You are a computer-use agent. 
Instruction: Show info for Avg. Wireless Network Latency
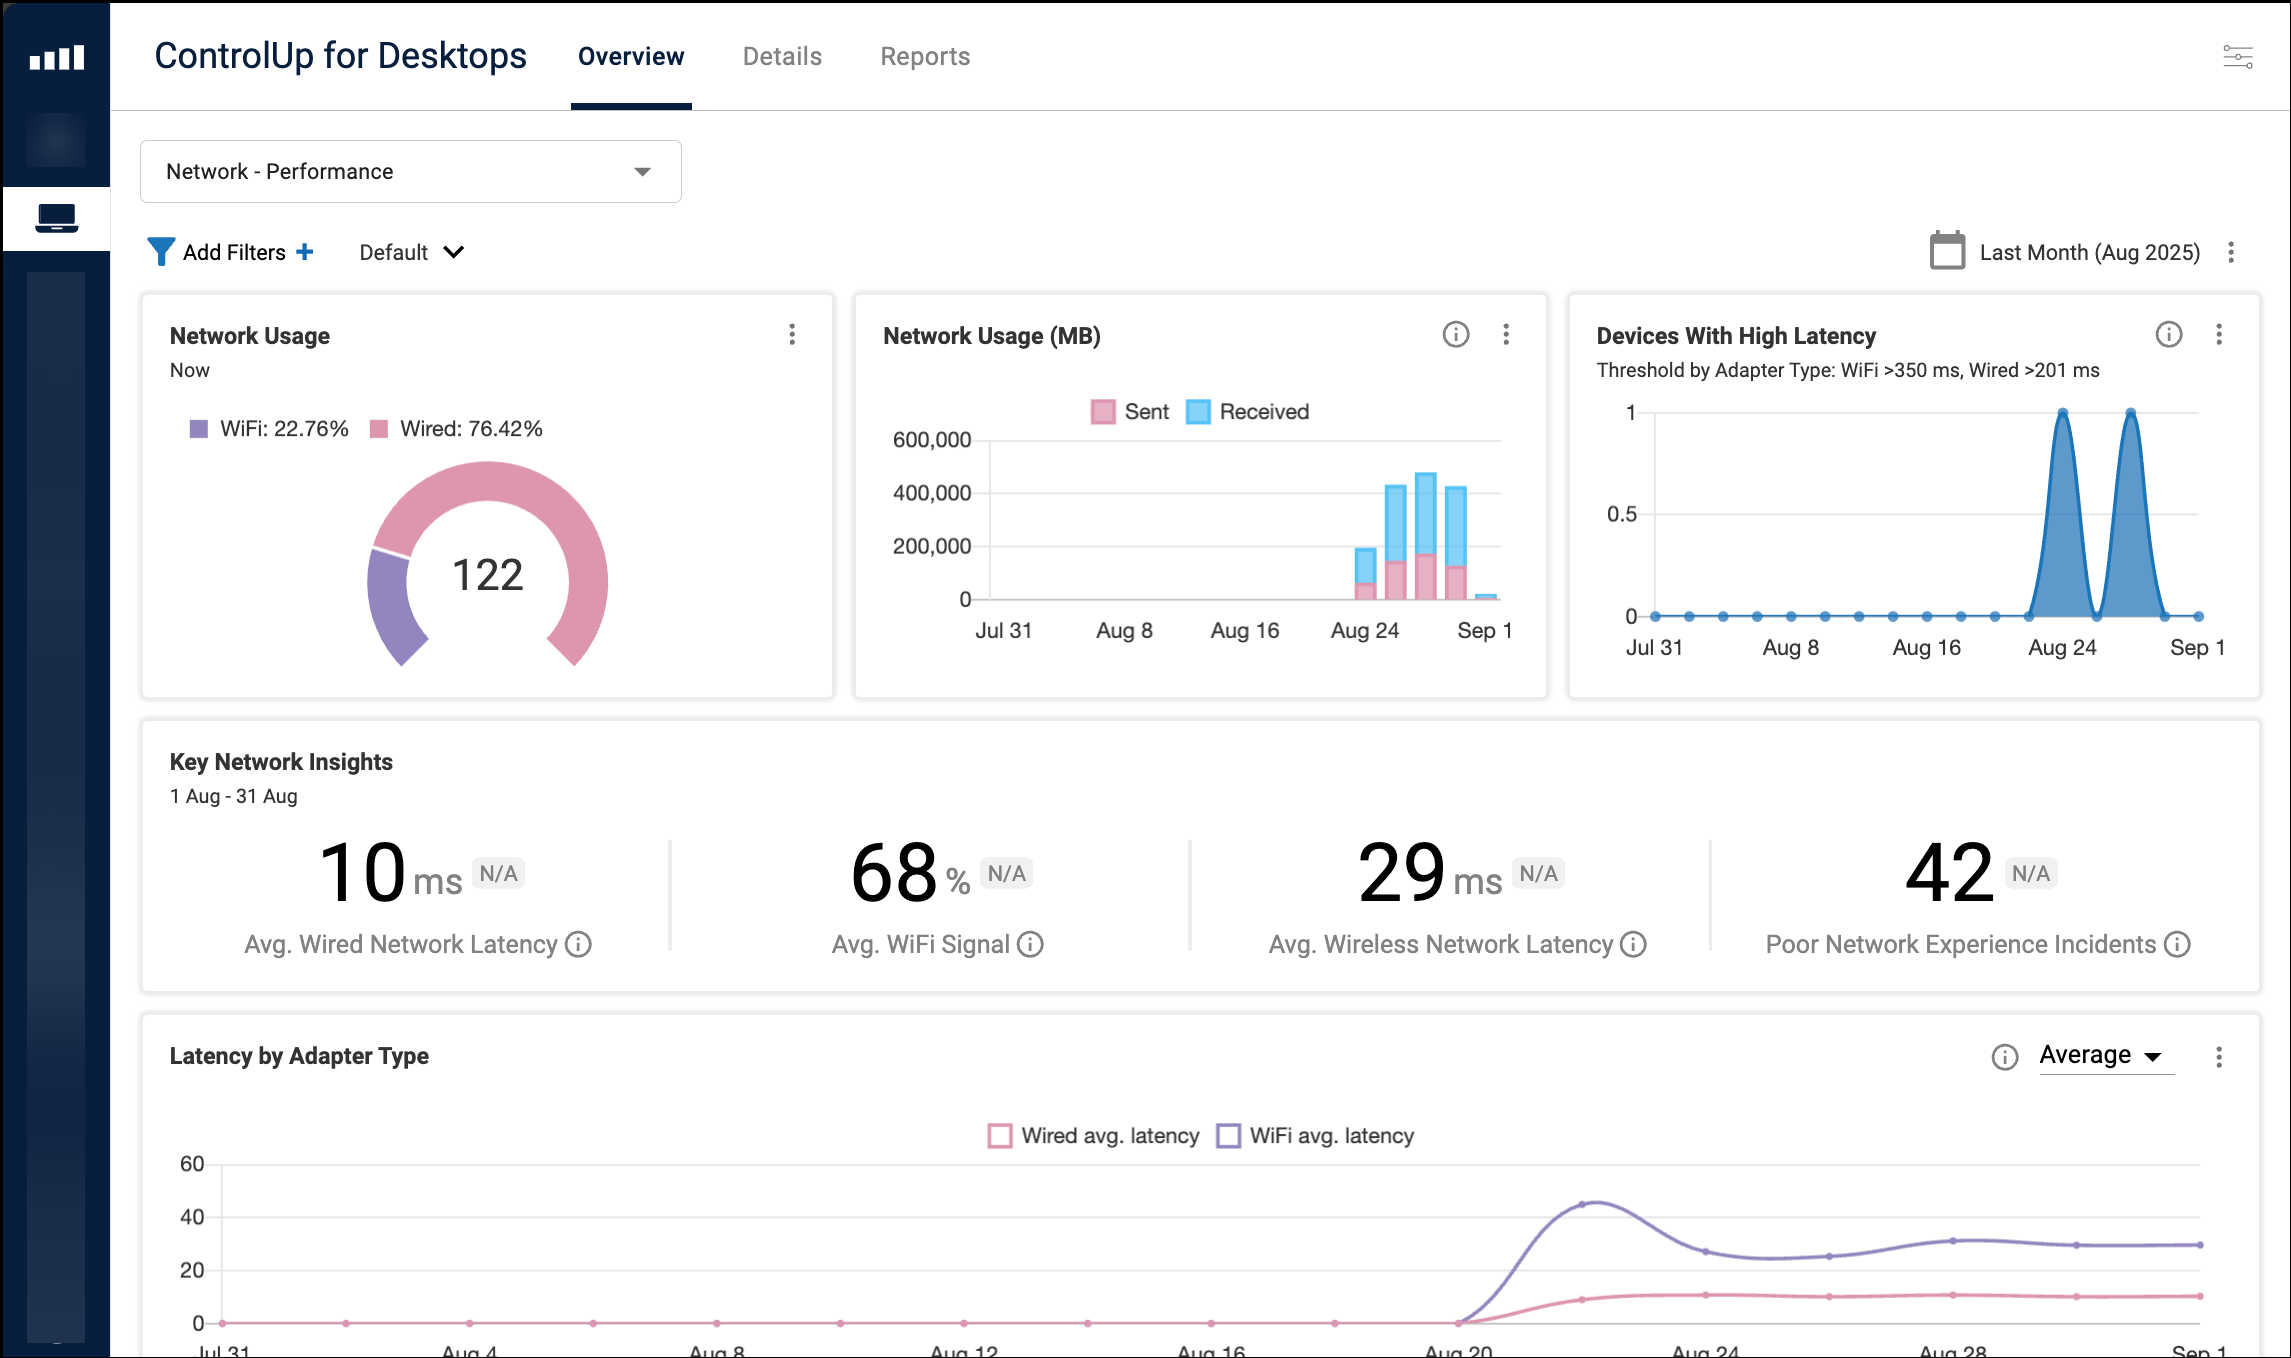coord(1633,944)
